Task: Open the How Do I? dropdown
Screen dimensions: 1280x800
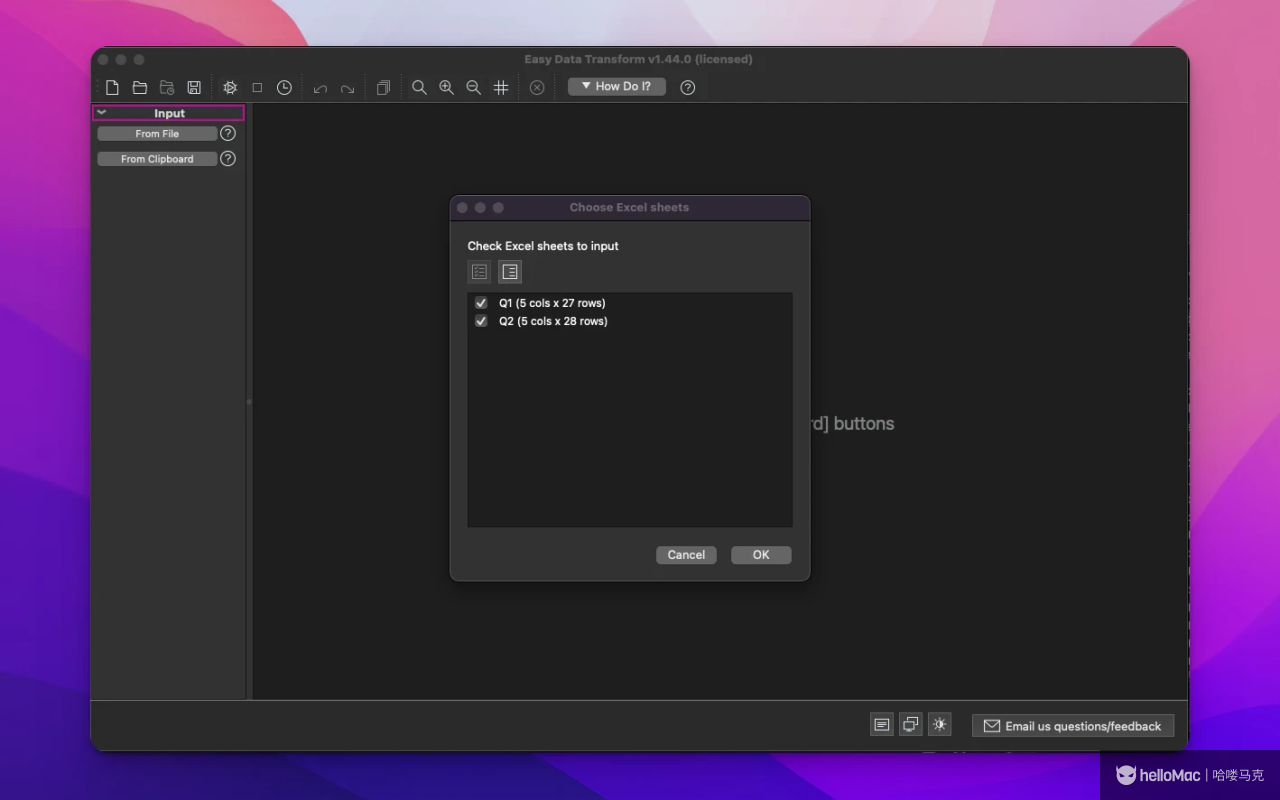Action: pyautogui.click(x=617, y=87)
